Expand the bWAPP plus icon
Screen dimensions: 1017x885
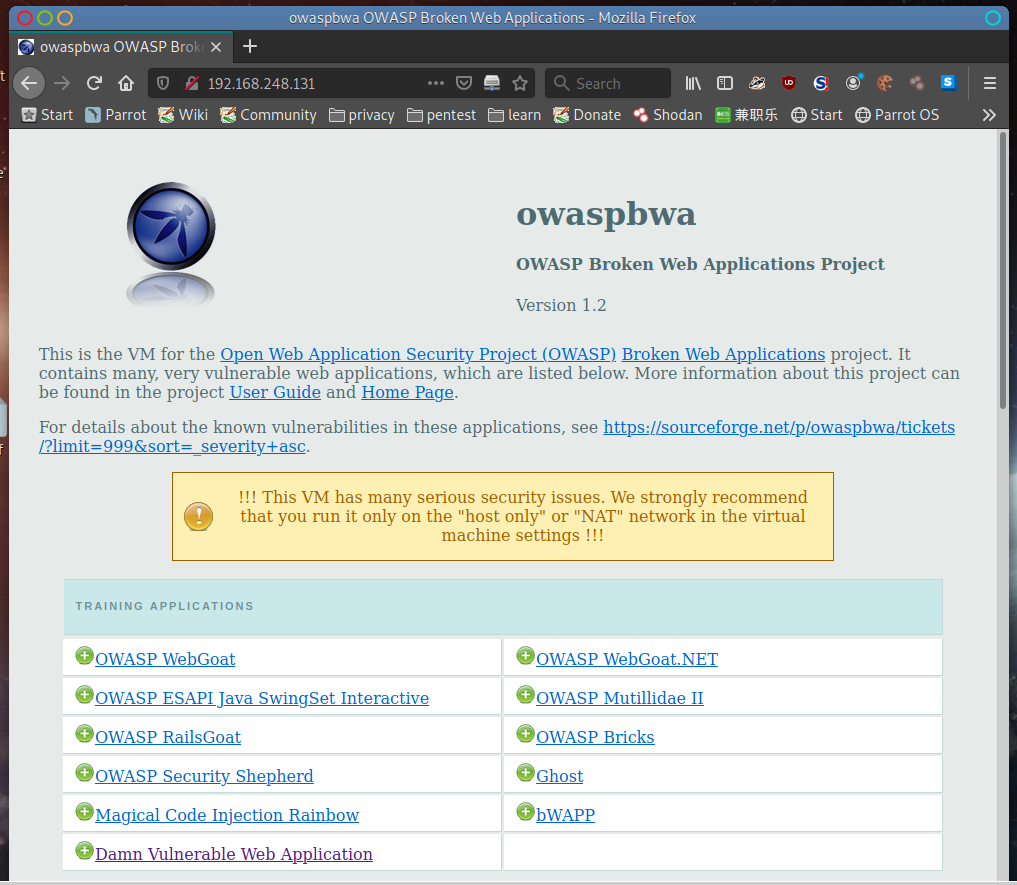tap(525, 812)
